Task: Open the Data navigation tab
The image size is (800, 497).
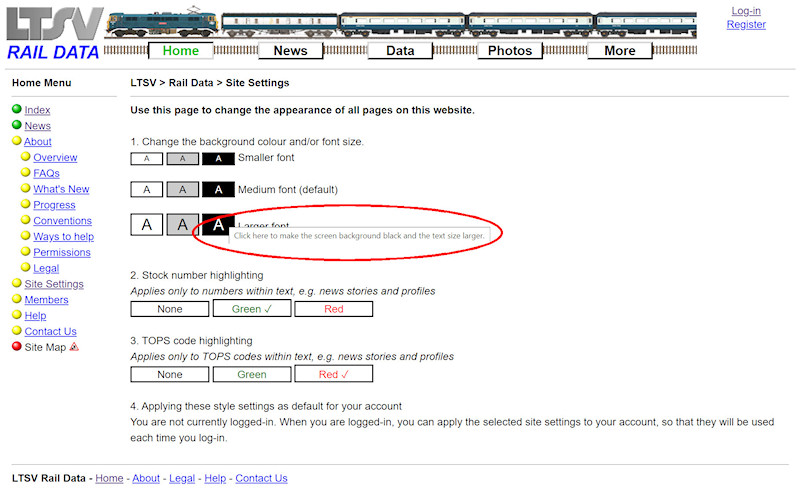Action: tap(400, 51)
